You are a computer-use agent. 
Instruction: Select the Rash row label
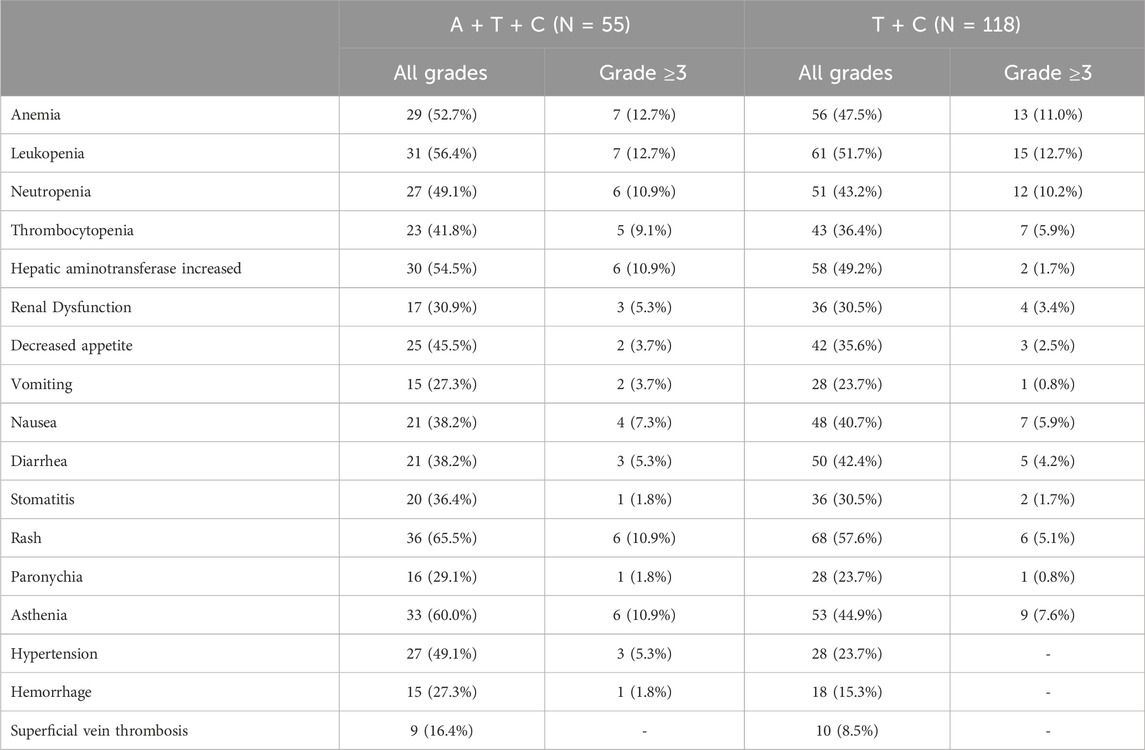27,539
